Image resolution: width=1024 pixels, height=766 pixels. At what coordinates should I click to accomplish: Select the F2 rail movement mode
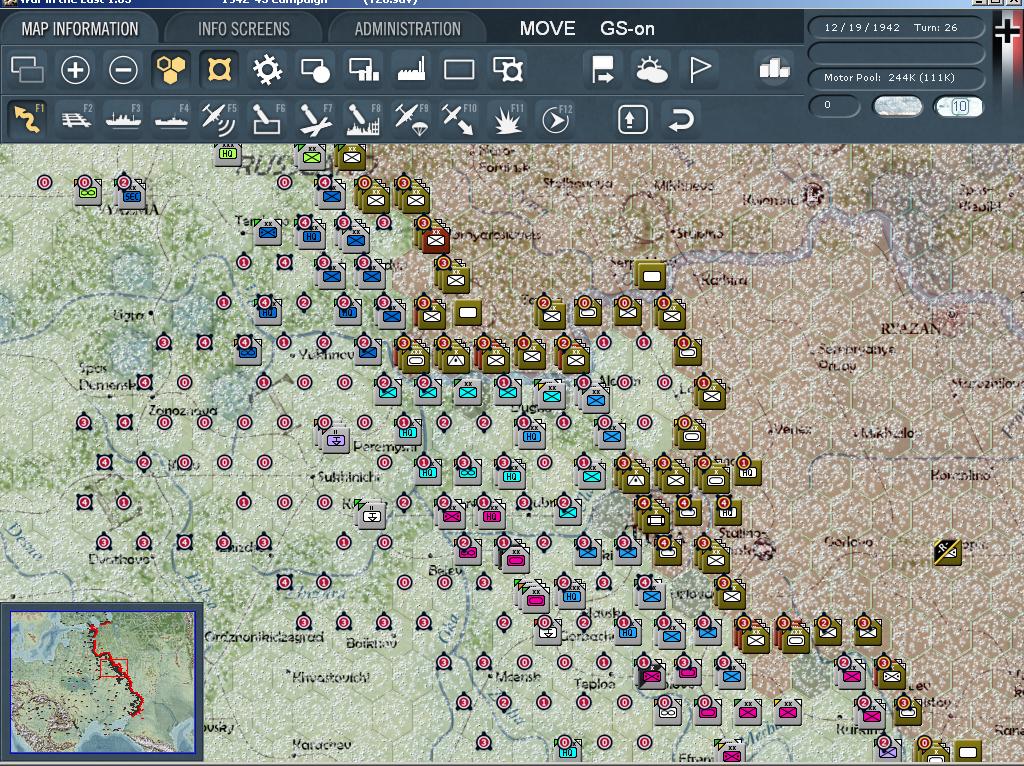coord(76,120)
